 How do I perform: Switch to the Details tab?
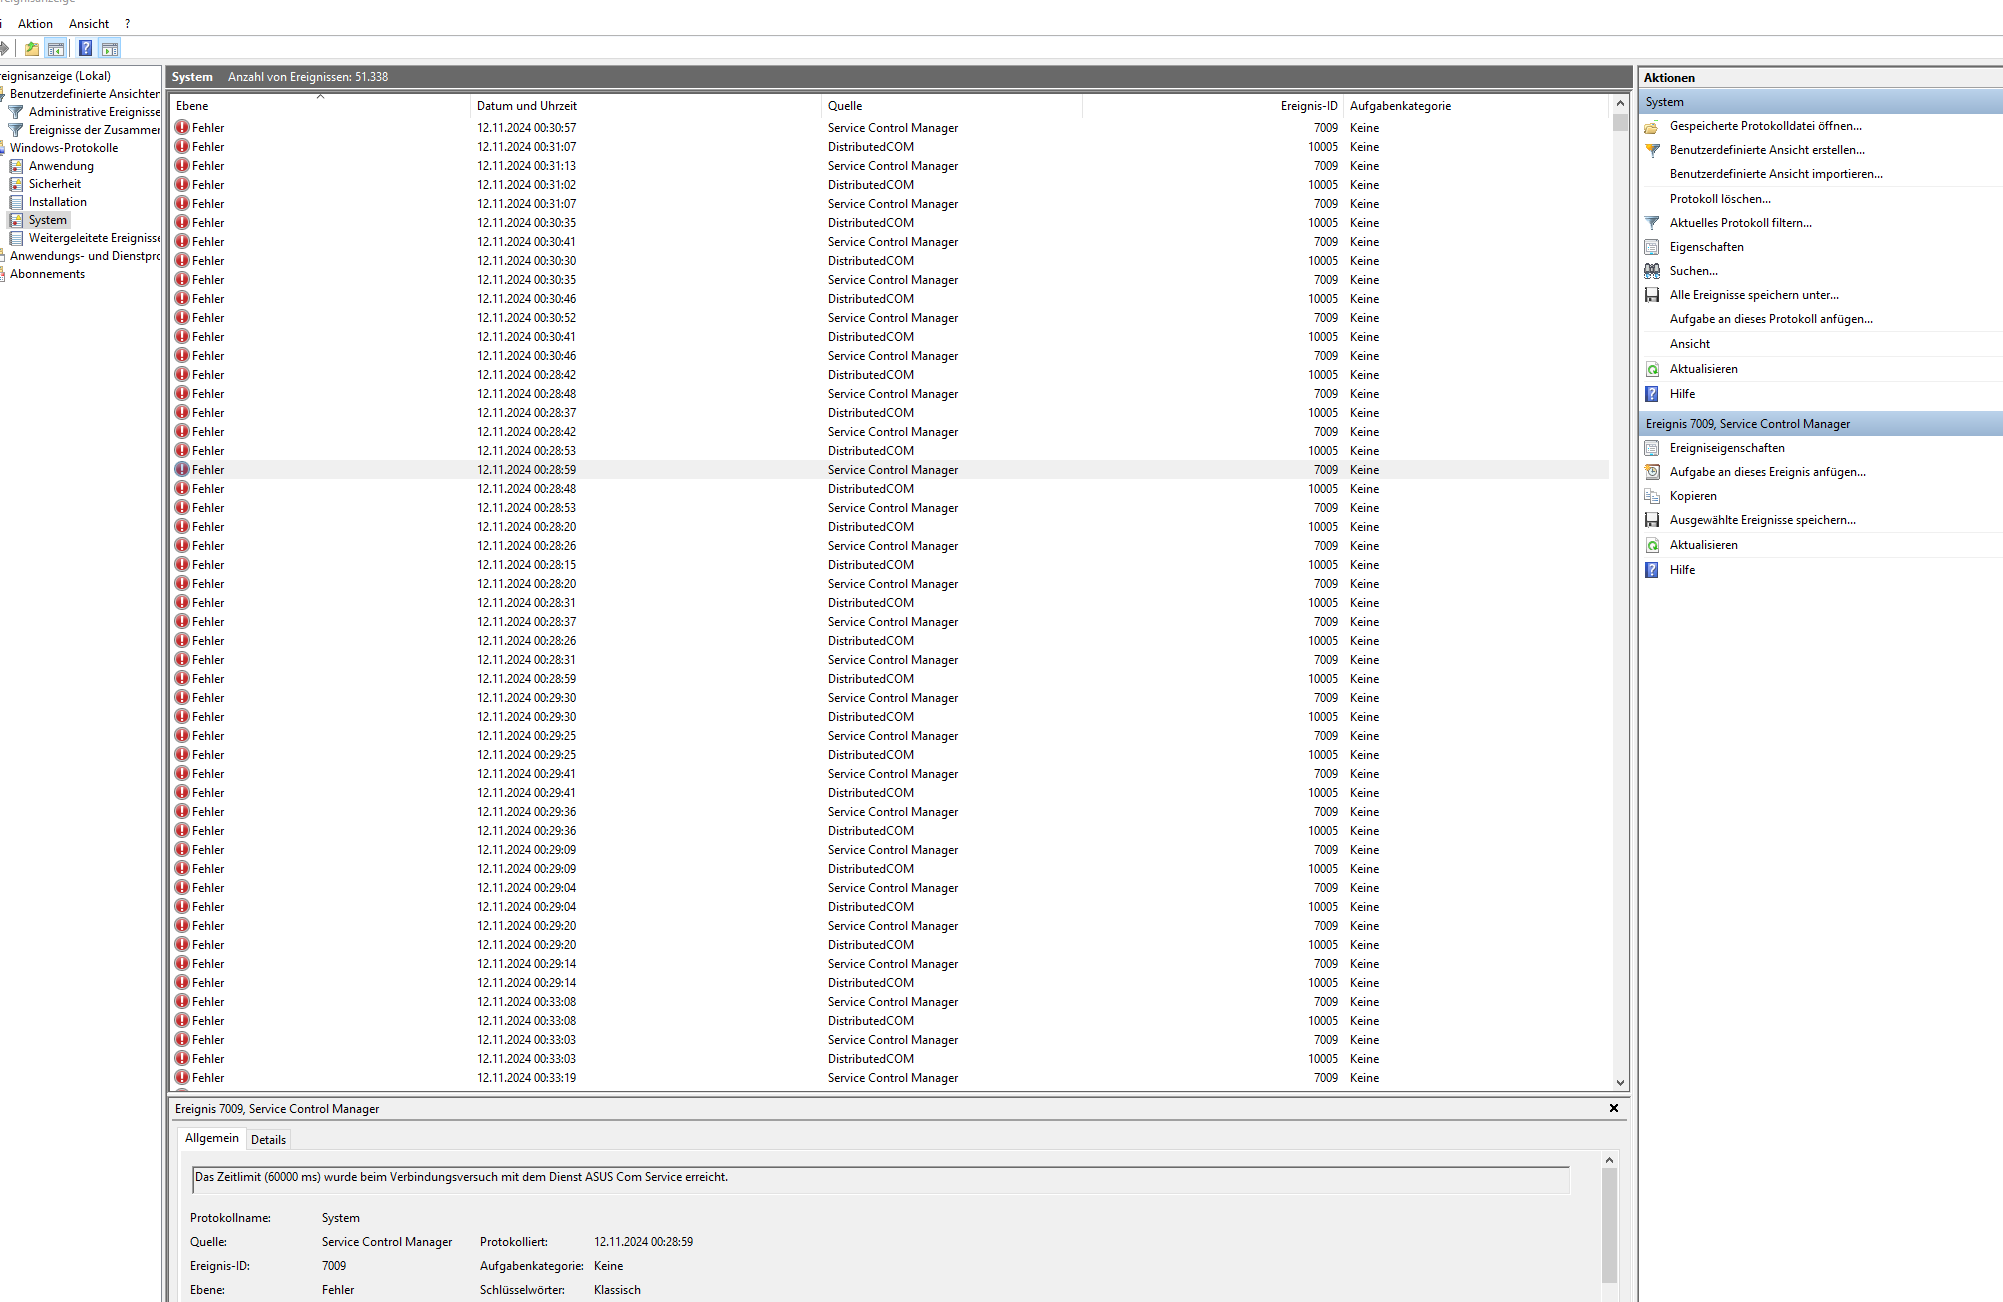click(268, 1139)
